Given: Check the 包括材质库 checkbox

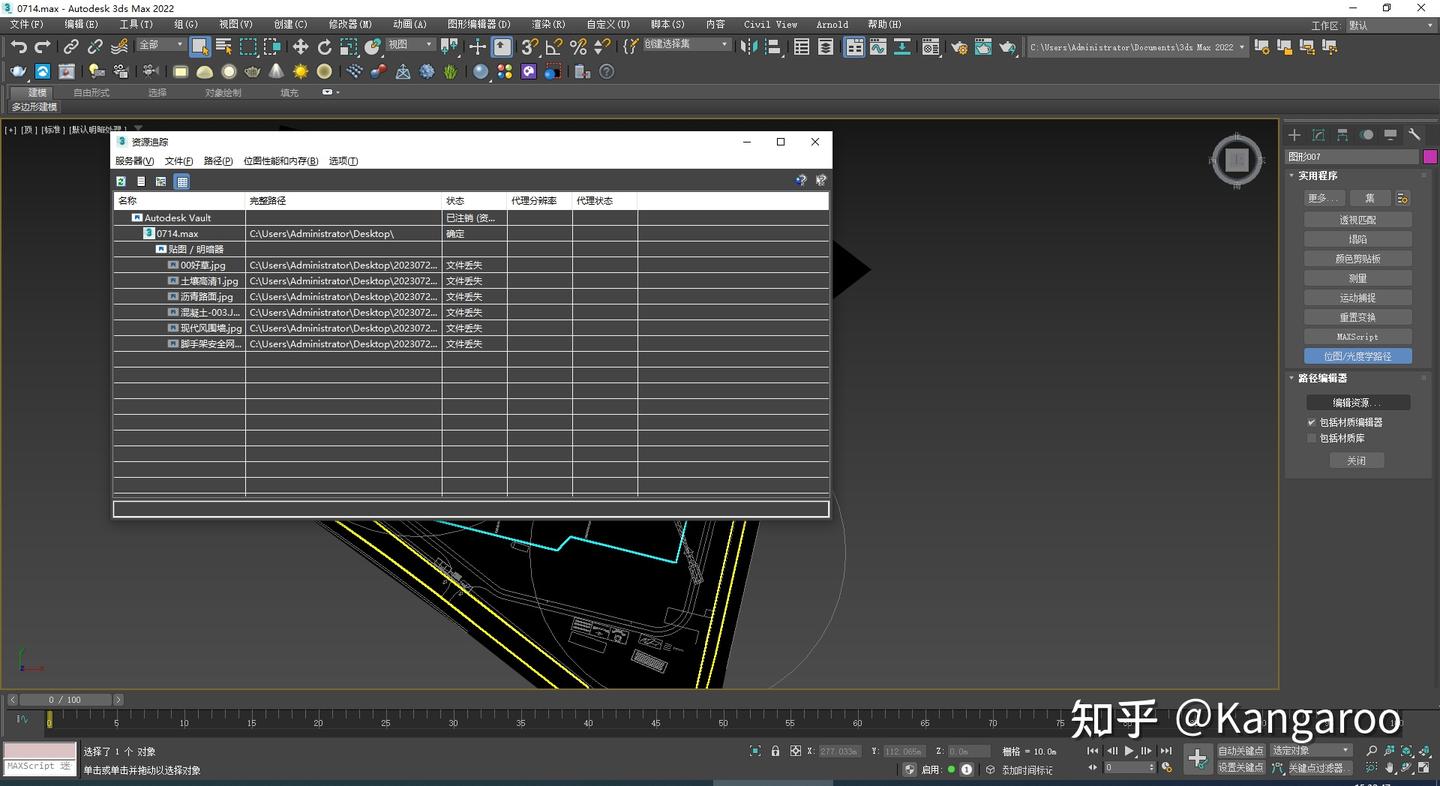Looking at the screenshot, I should click(x=1312, y=438).
